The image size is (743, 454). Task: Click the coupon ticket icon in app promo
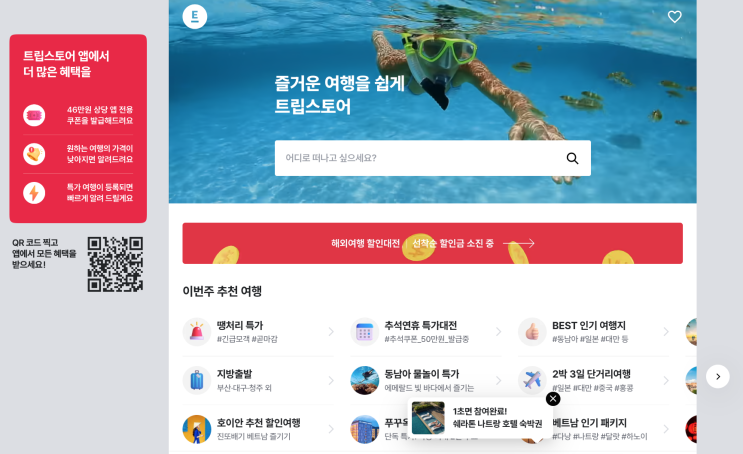tap(34, 115)
